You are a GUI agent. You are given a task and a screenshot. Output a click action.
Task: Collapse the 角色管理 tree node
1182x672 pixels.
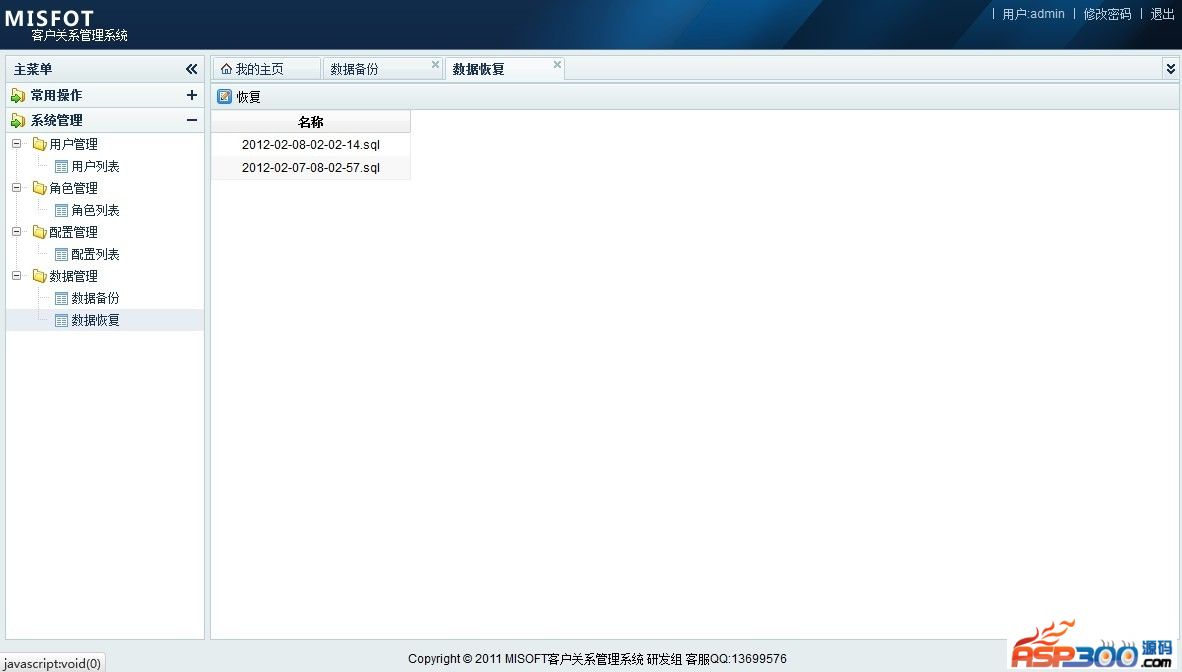17,188
